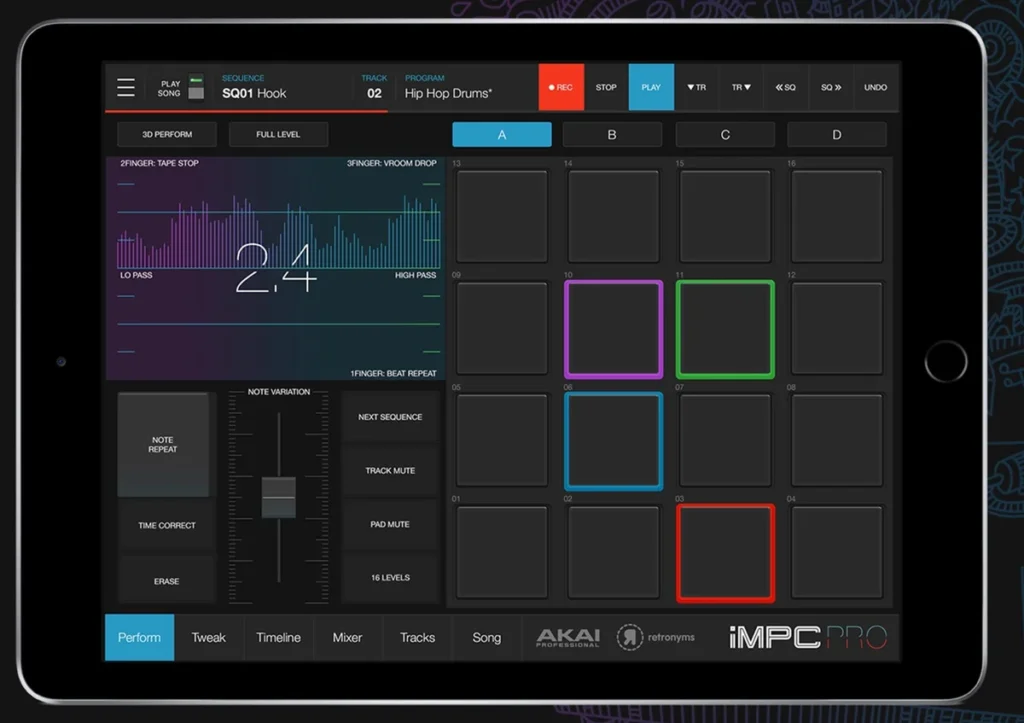Switch to the Perform tab
Viewport: 1024px width, 723px height.
coord(139,637)
